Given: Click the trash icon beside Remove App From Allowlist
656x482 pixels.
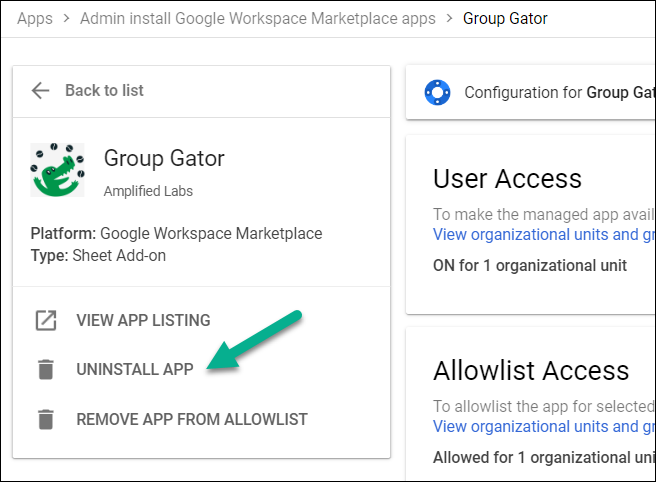Looking at the screenshot, I should [46, 419].
